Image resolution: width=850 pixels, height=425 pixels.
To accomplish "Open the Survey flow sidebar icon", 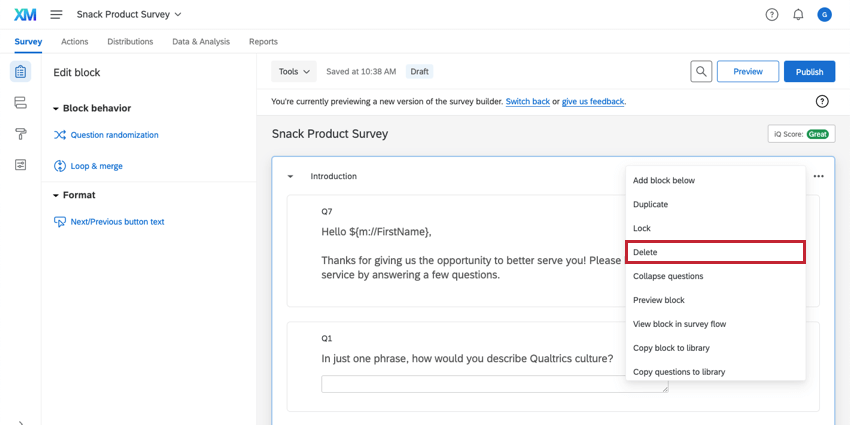I will (20, 103).
